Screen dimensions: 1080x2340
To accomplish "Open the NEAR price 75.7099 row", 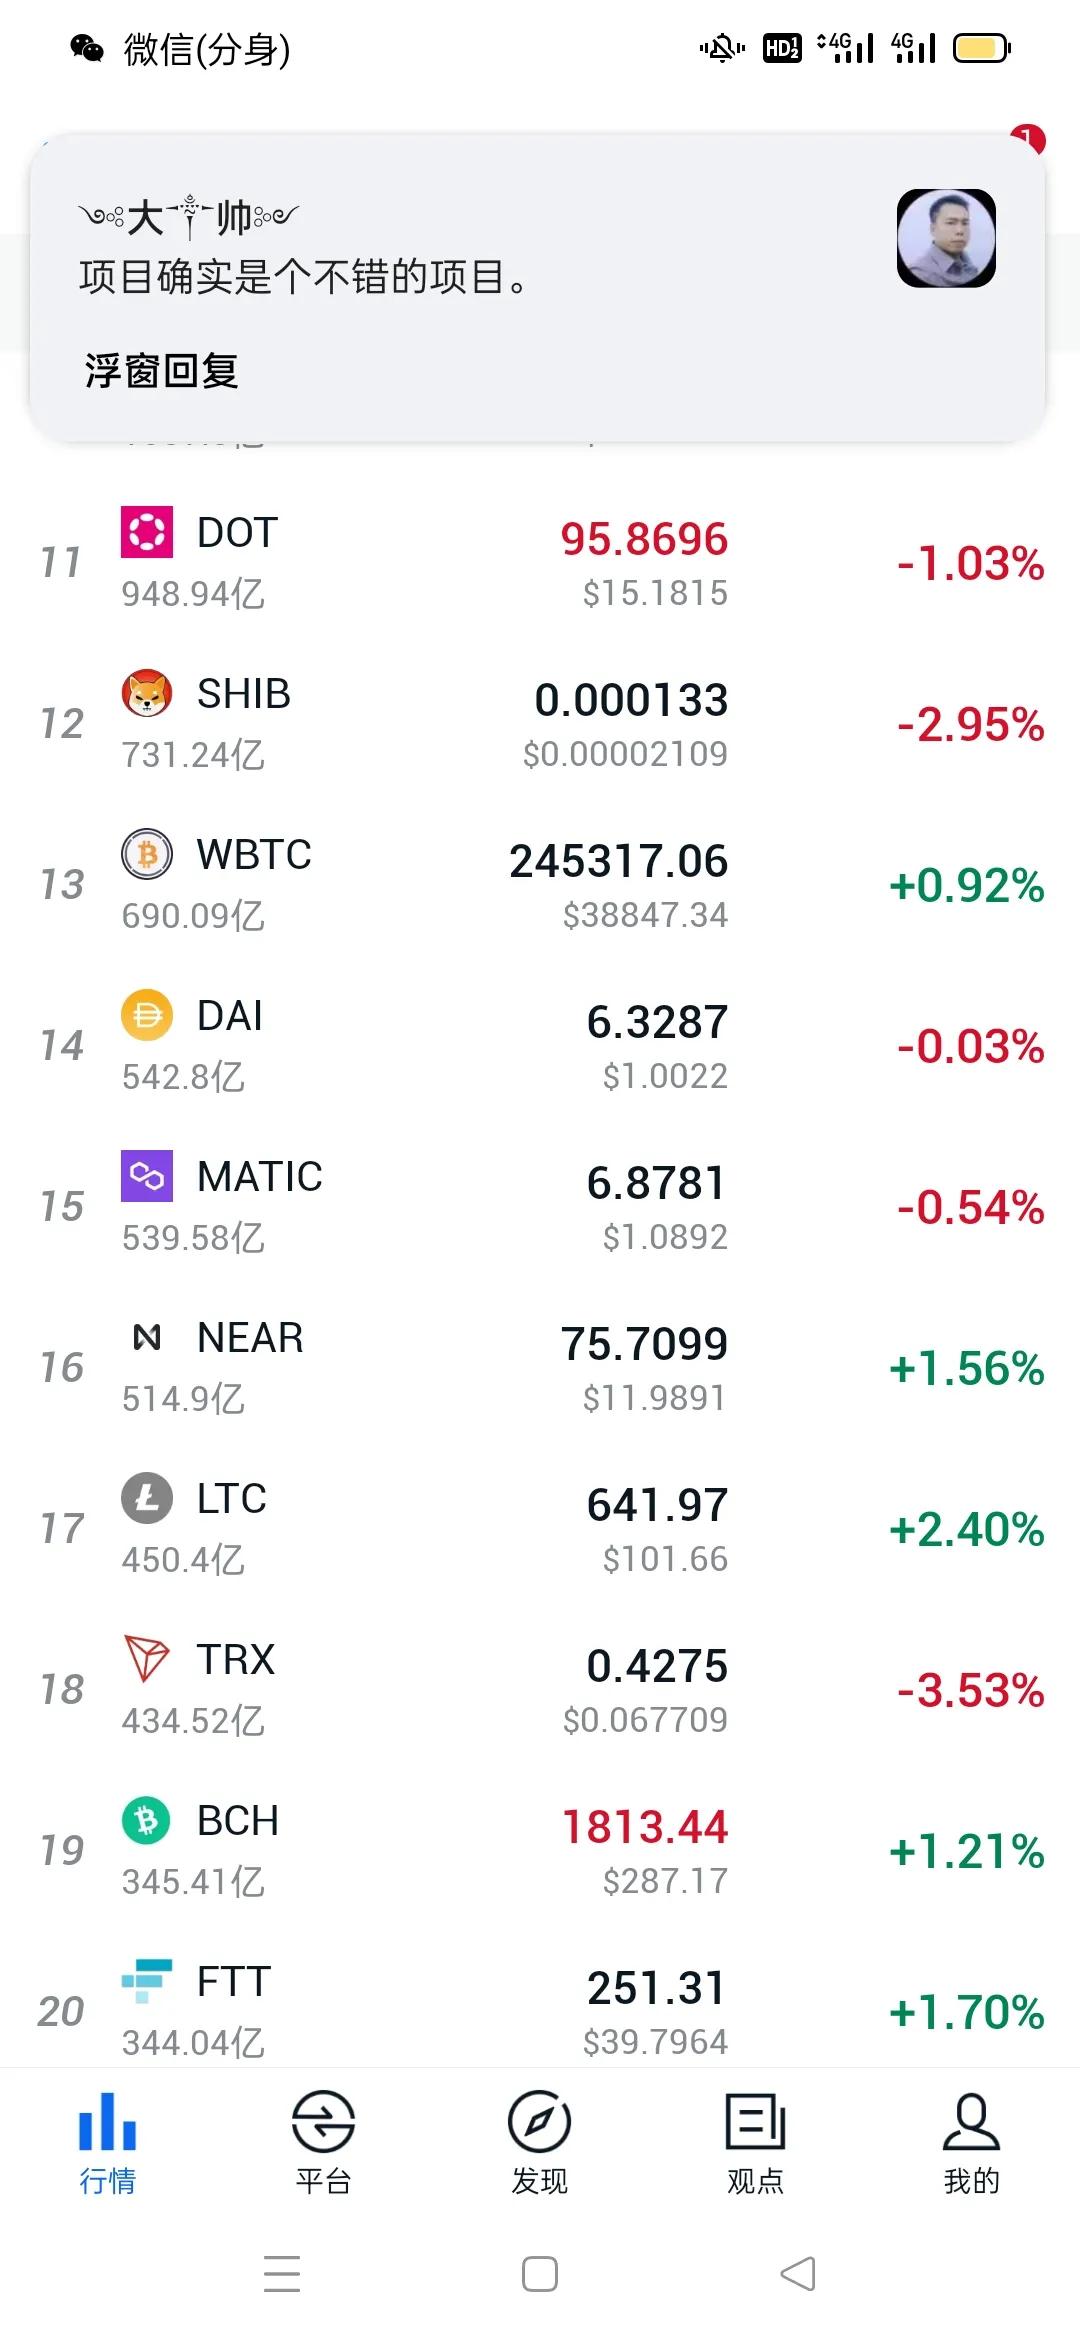I will 540,1367.
